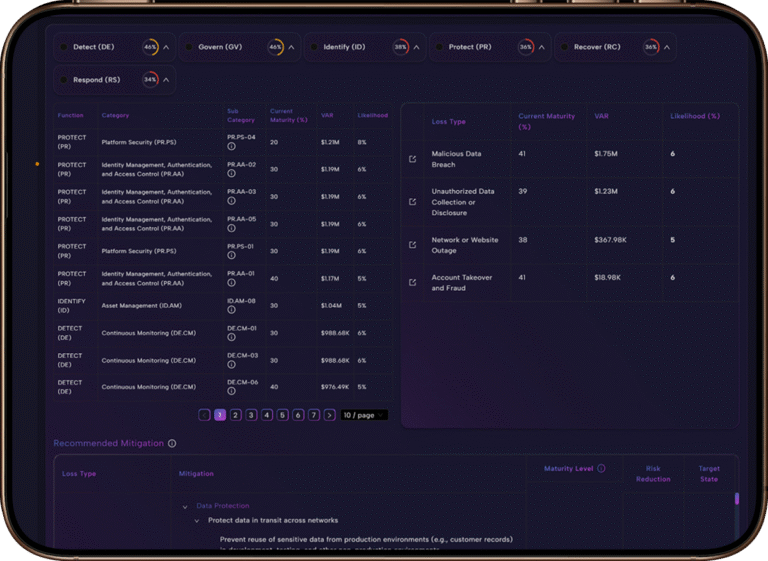The width and height of the screenshot is (768, 561).
Task: Jump to page 7 in pagination
Action: click(314, 415)
